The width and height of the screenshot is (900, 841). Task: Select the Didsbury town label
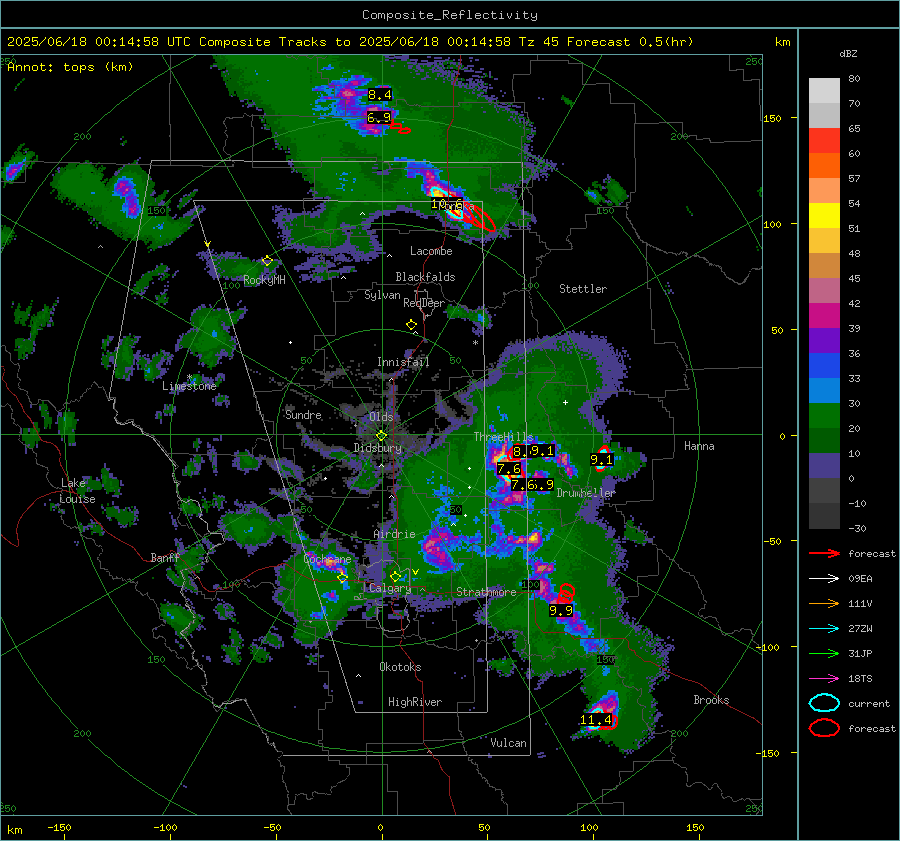point(377,448)
